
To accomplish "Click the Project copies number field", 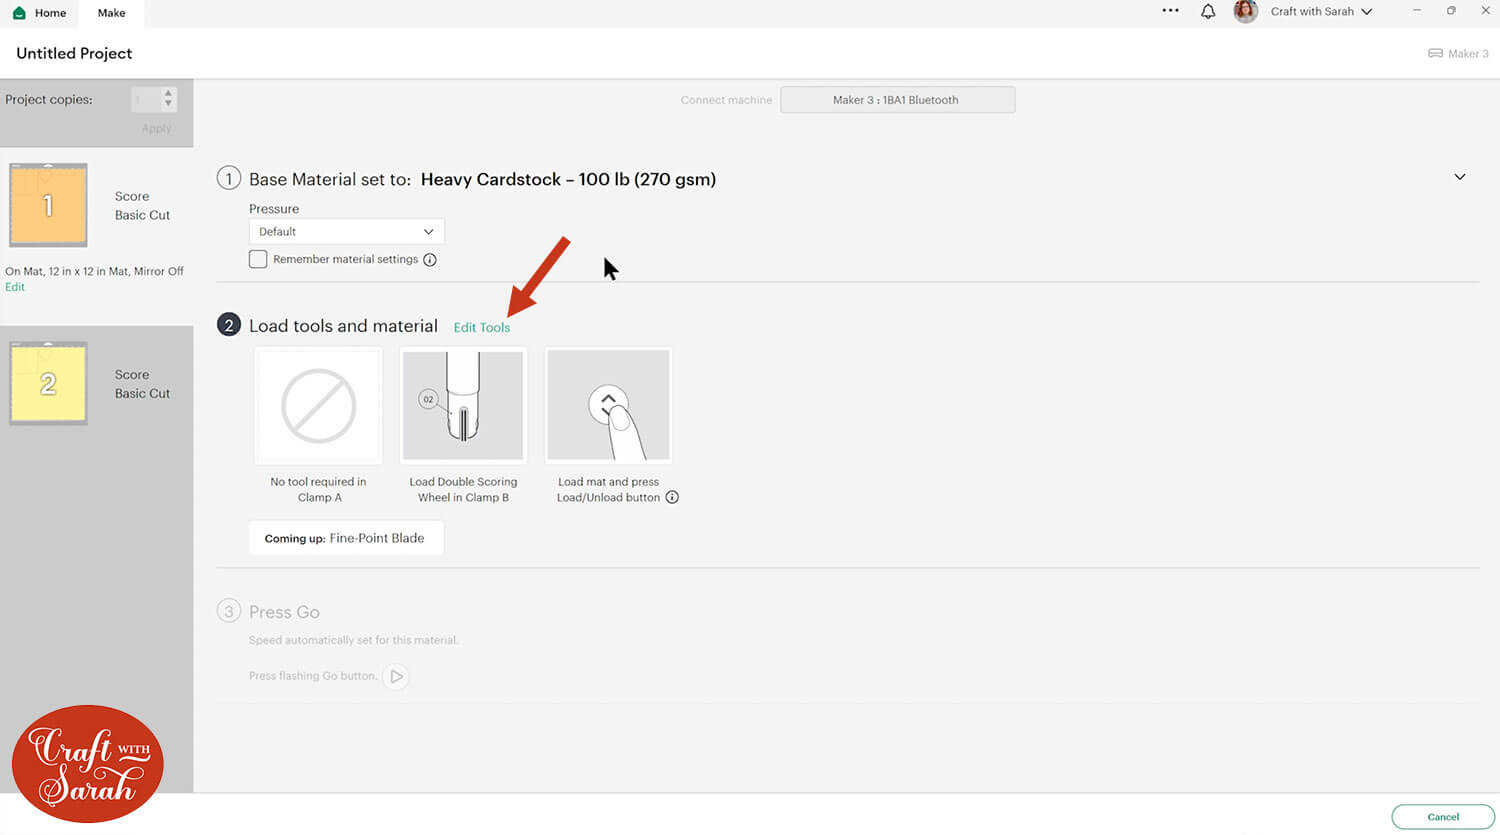I will 146,99.
